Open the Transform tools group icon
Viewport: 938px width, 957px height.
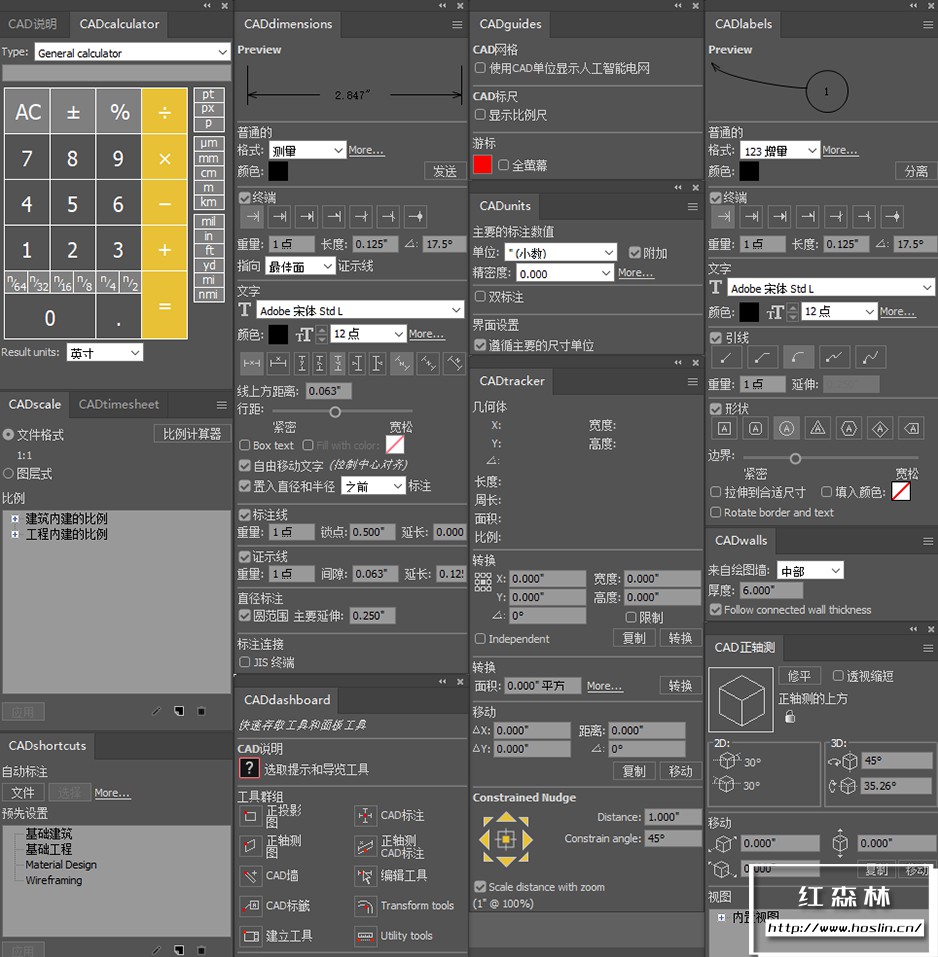(x=365, y=906)
